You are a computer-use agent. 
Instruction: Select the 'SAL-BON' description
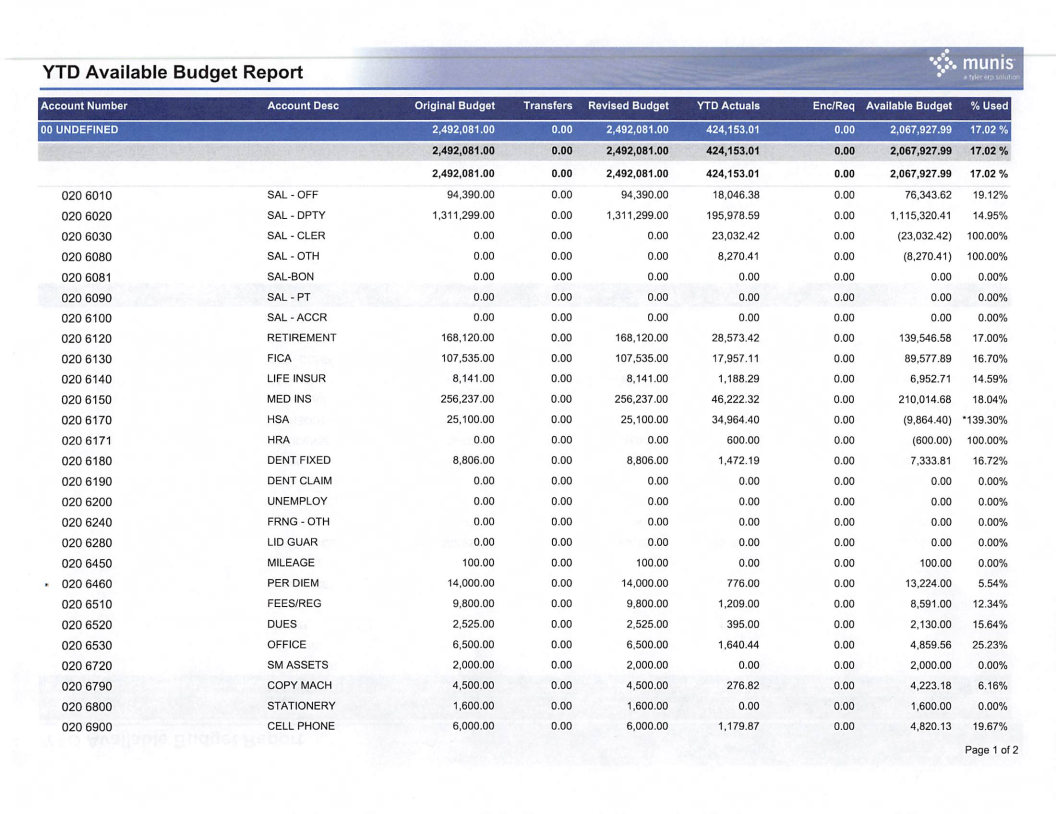tap(290, 277)
